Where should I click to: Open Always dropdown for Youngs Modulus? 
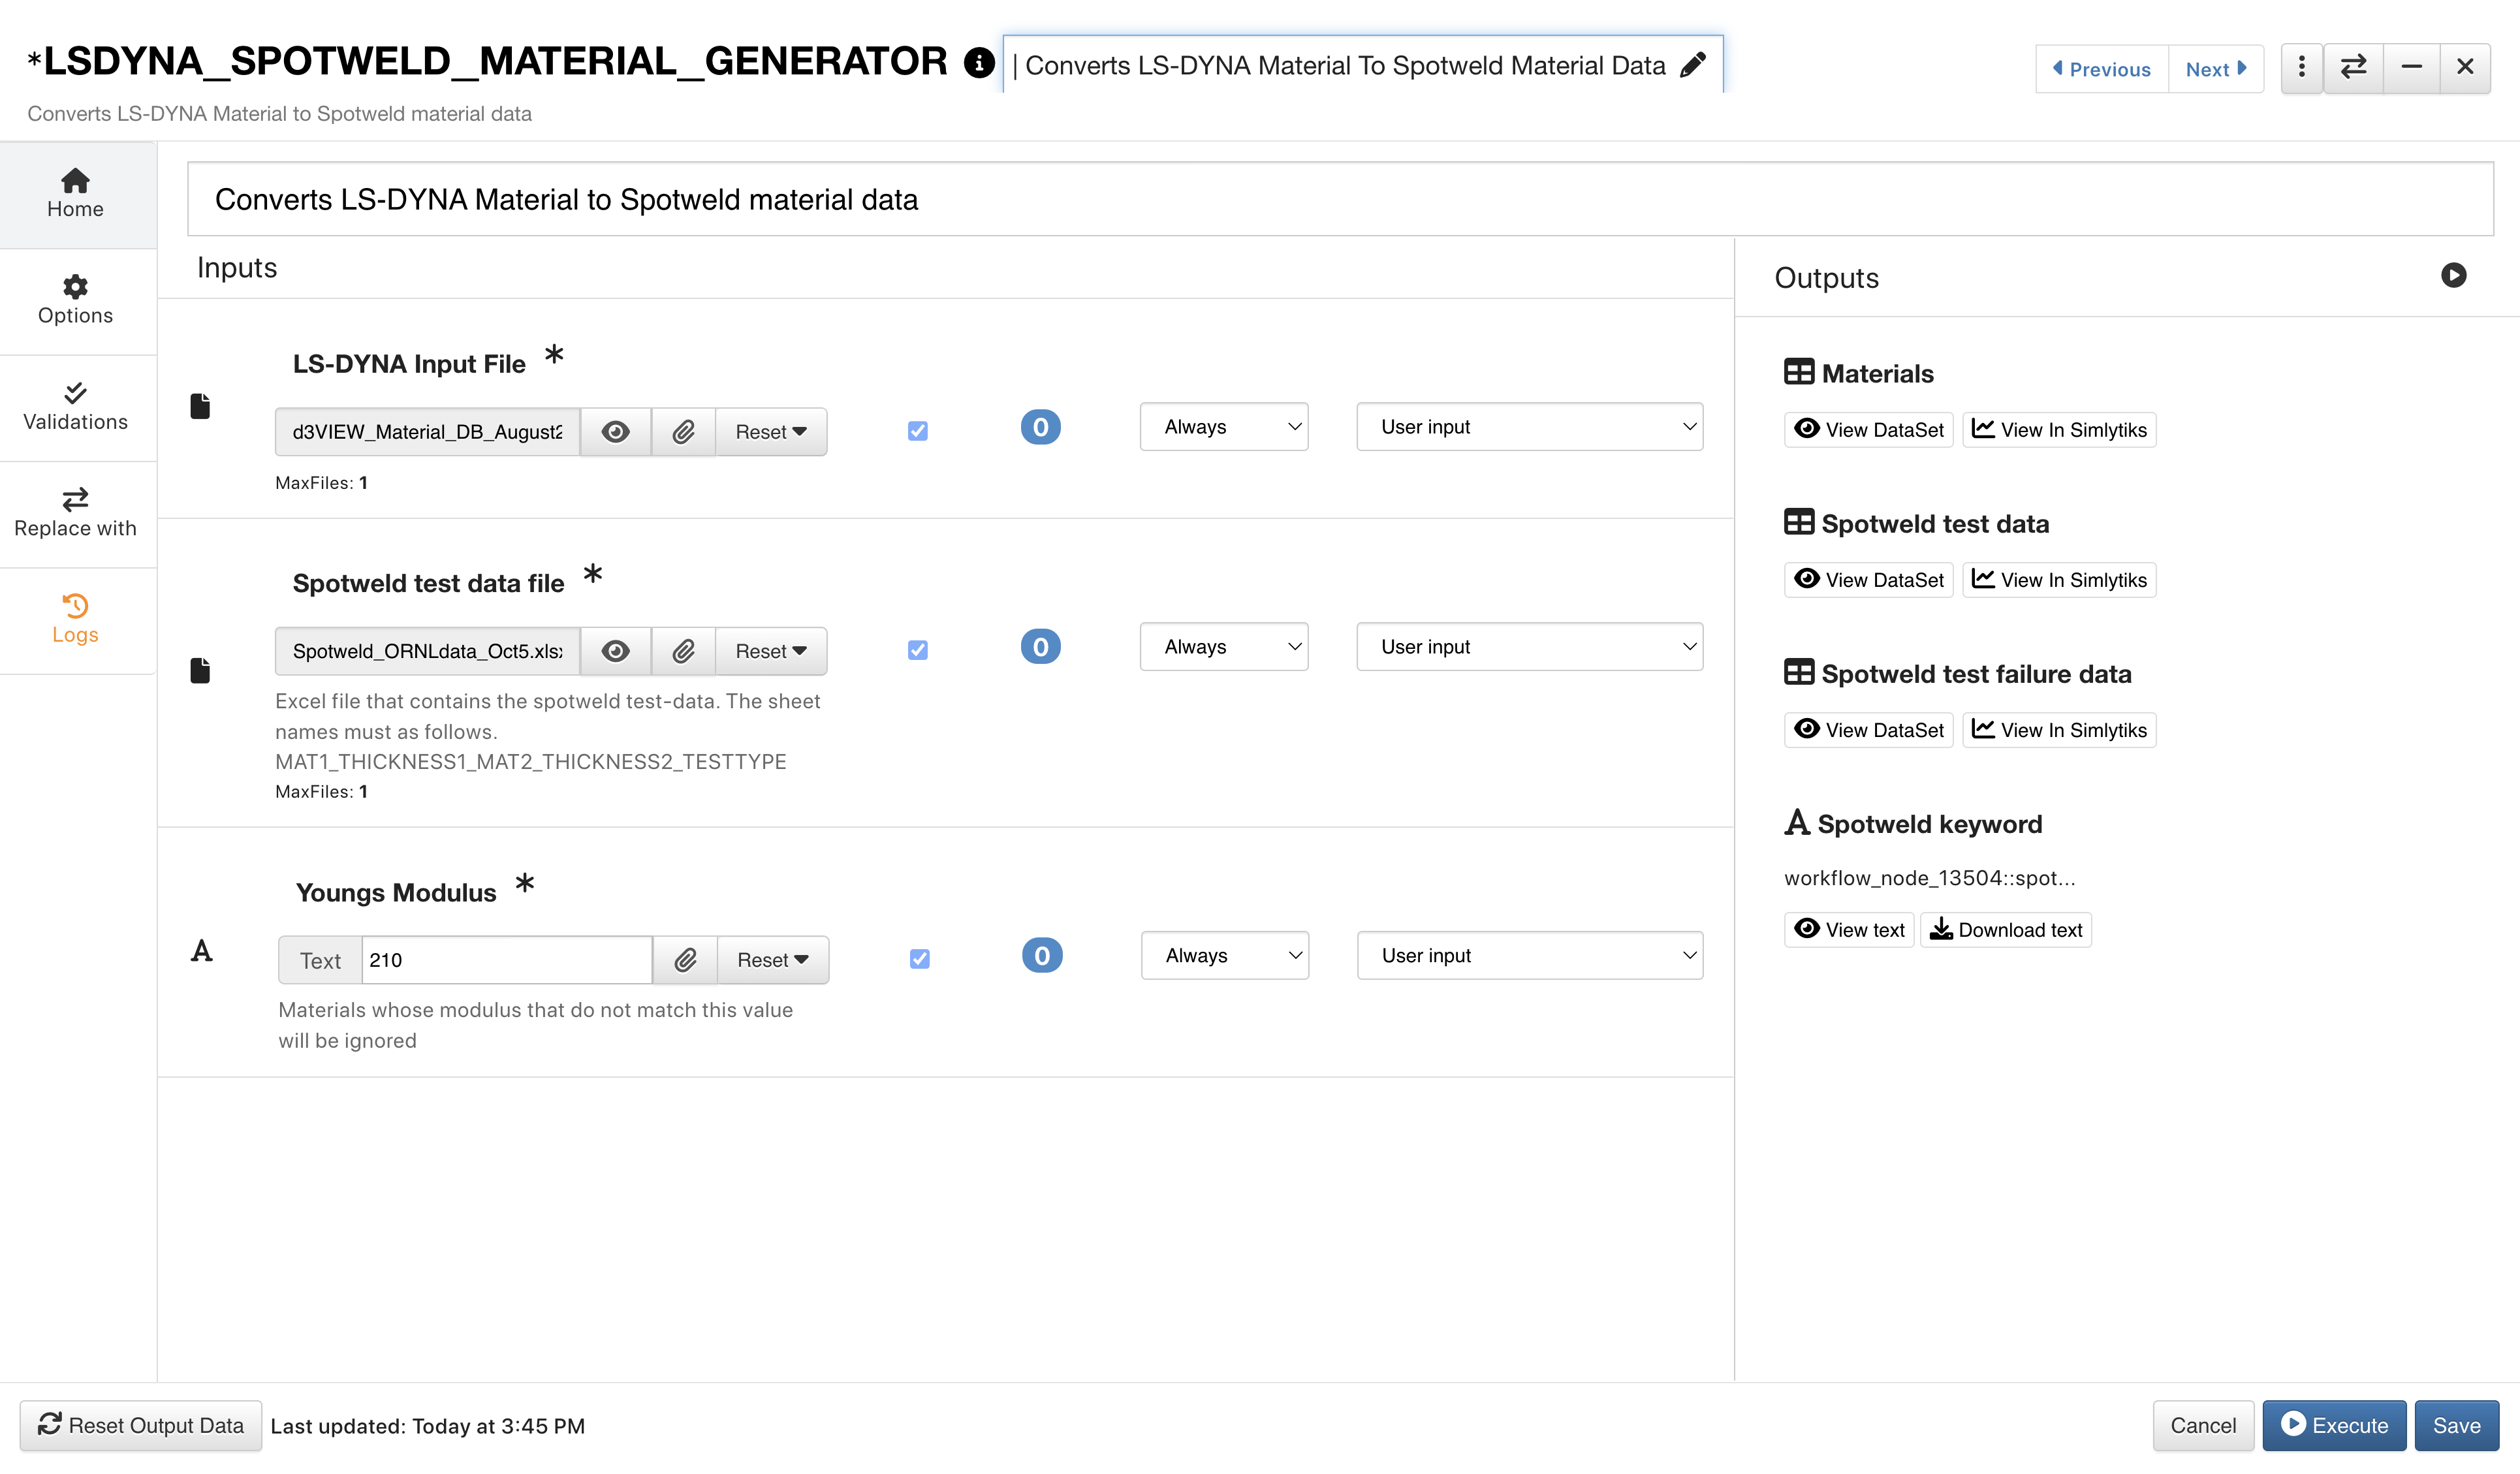tap(1225, 956)
